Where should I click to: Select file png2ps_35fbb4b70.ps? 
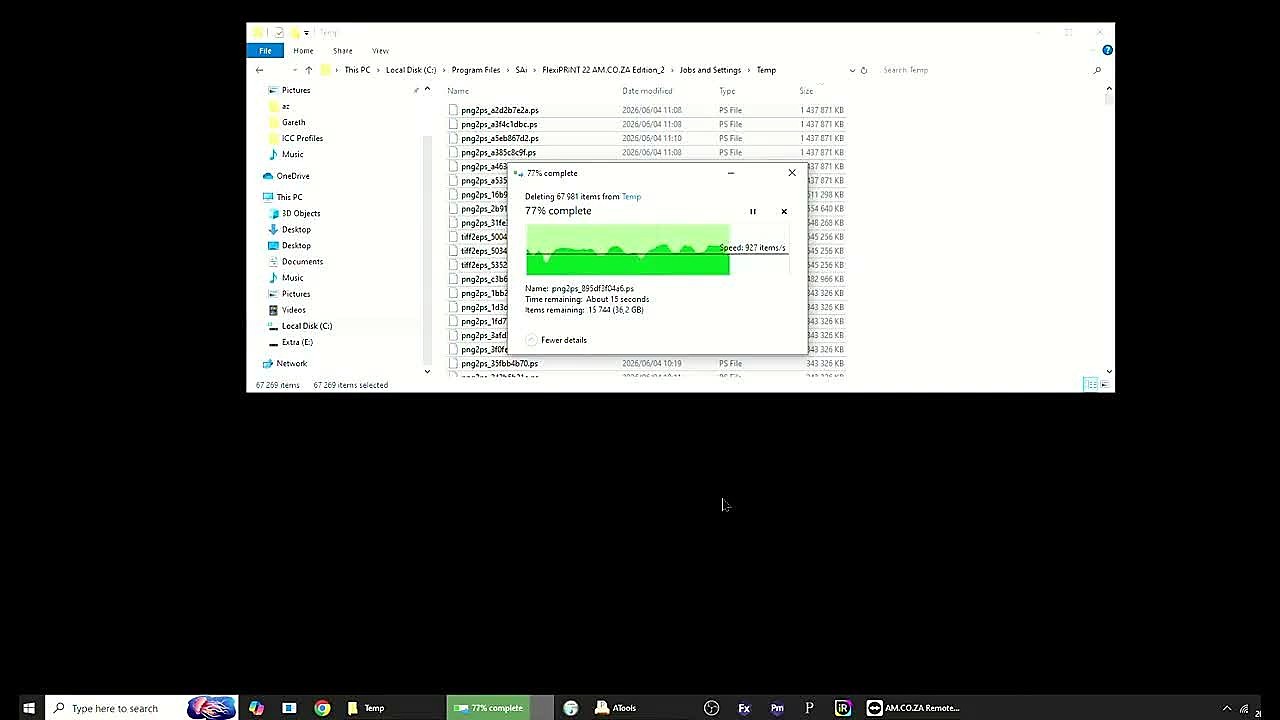coord(499,364)
